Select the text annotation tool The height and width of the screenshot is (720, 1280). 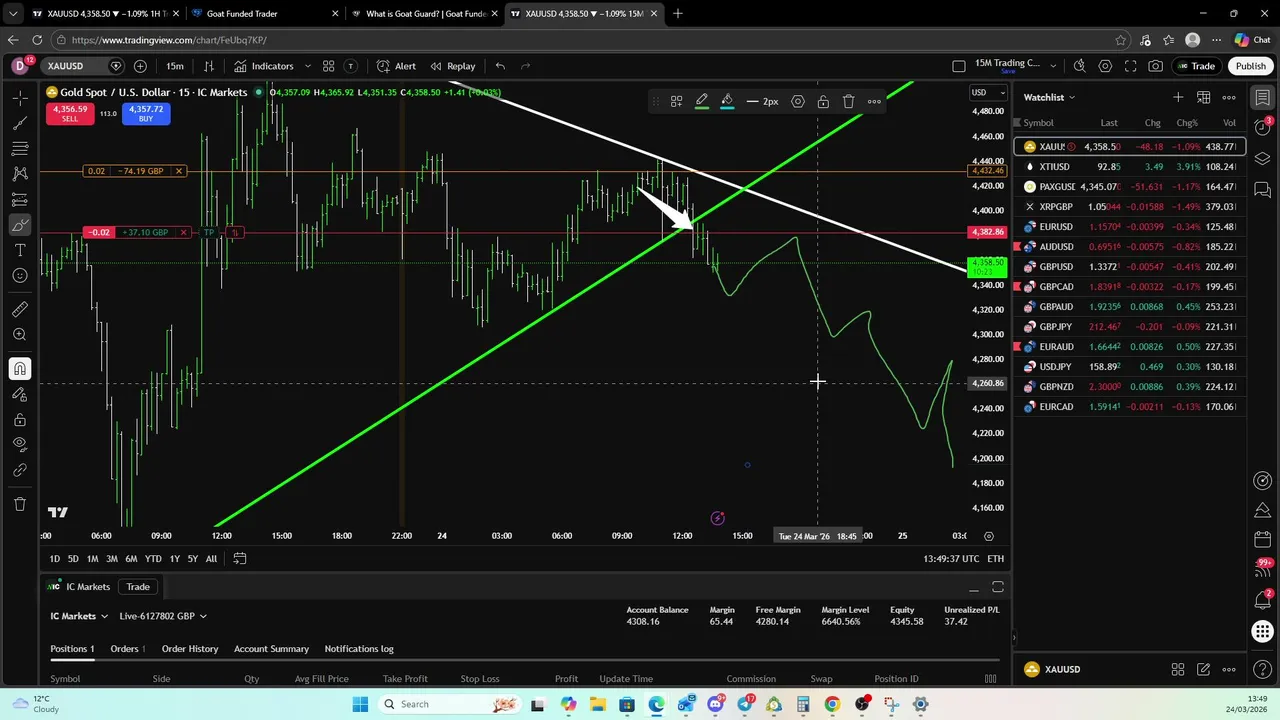coord(20,250)
